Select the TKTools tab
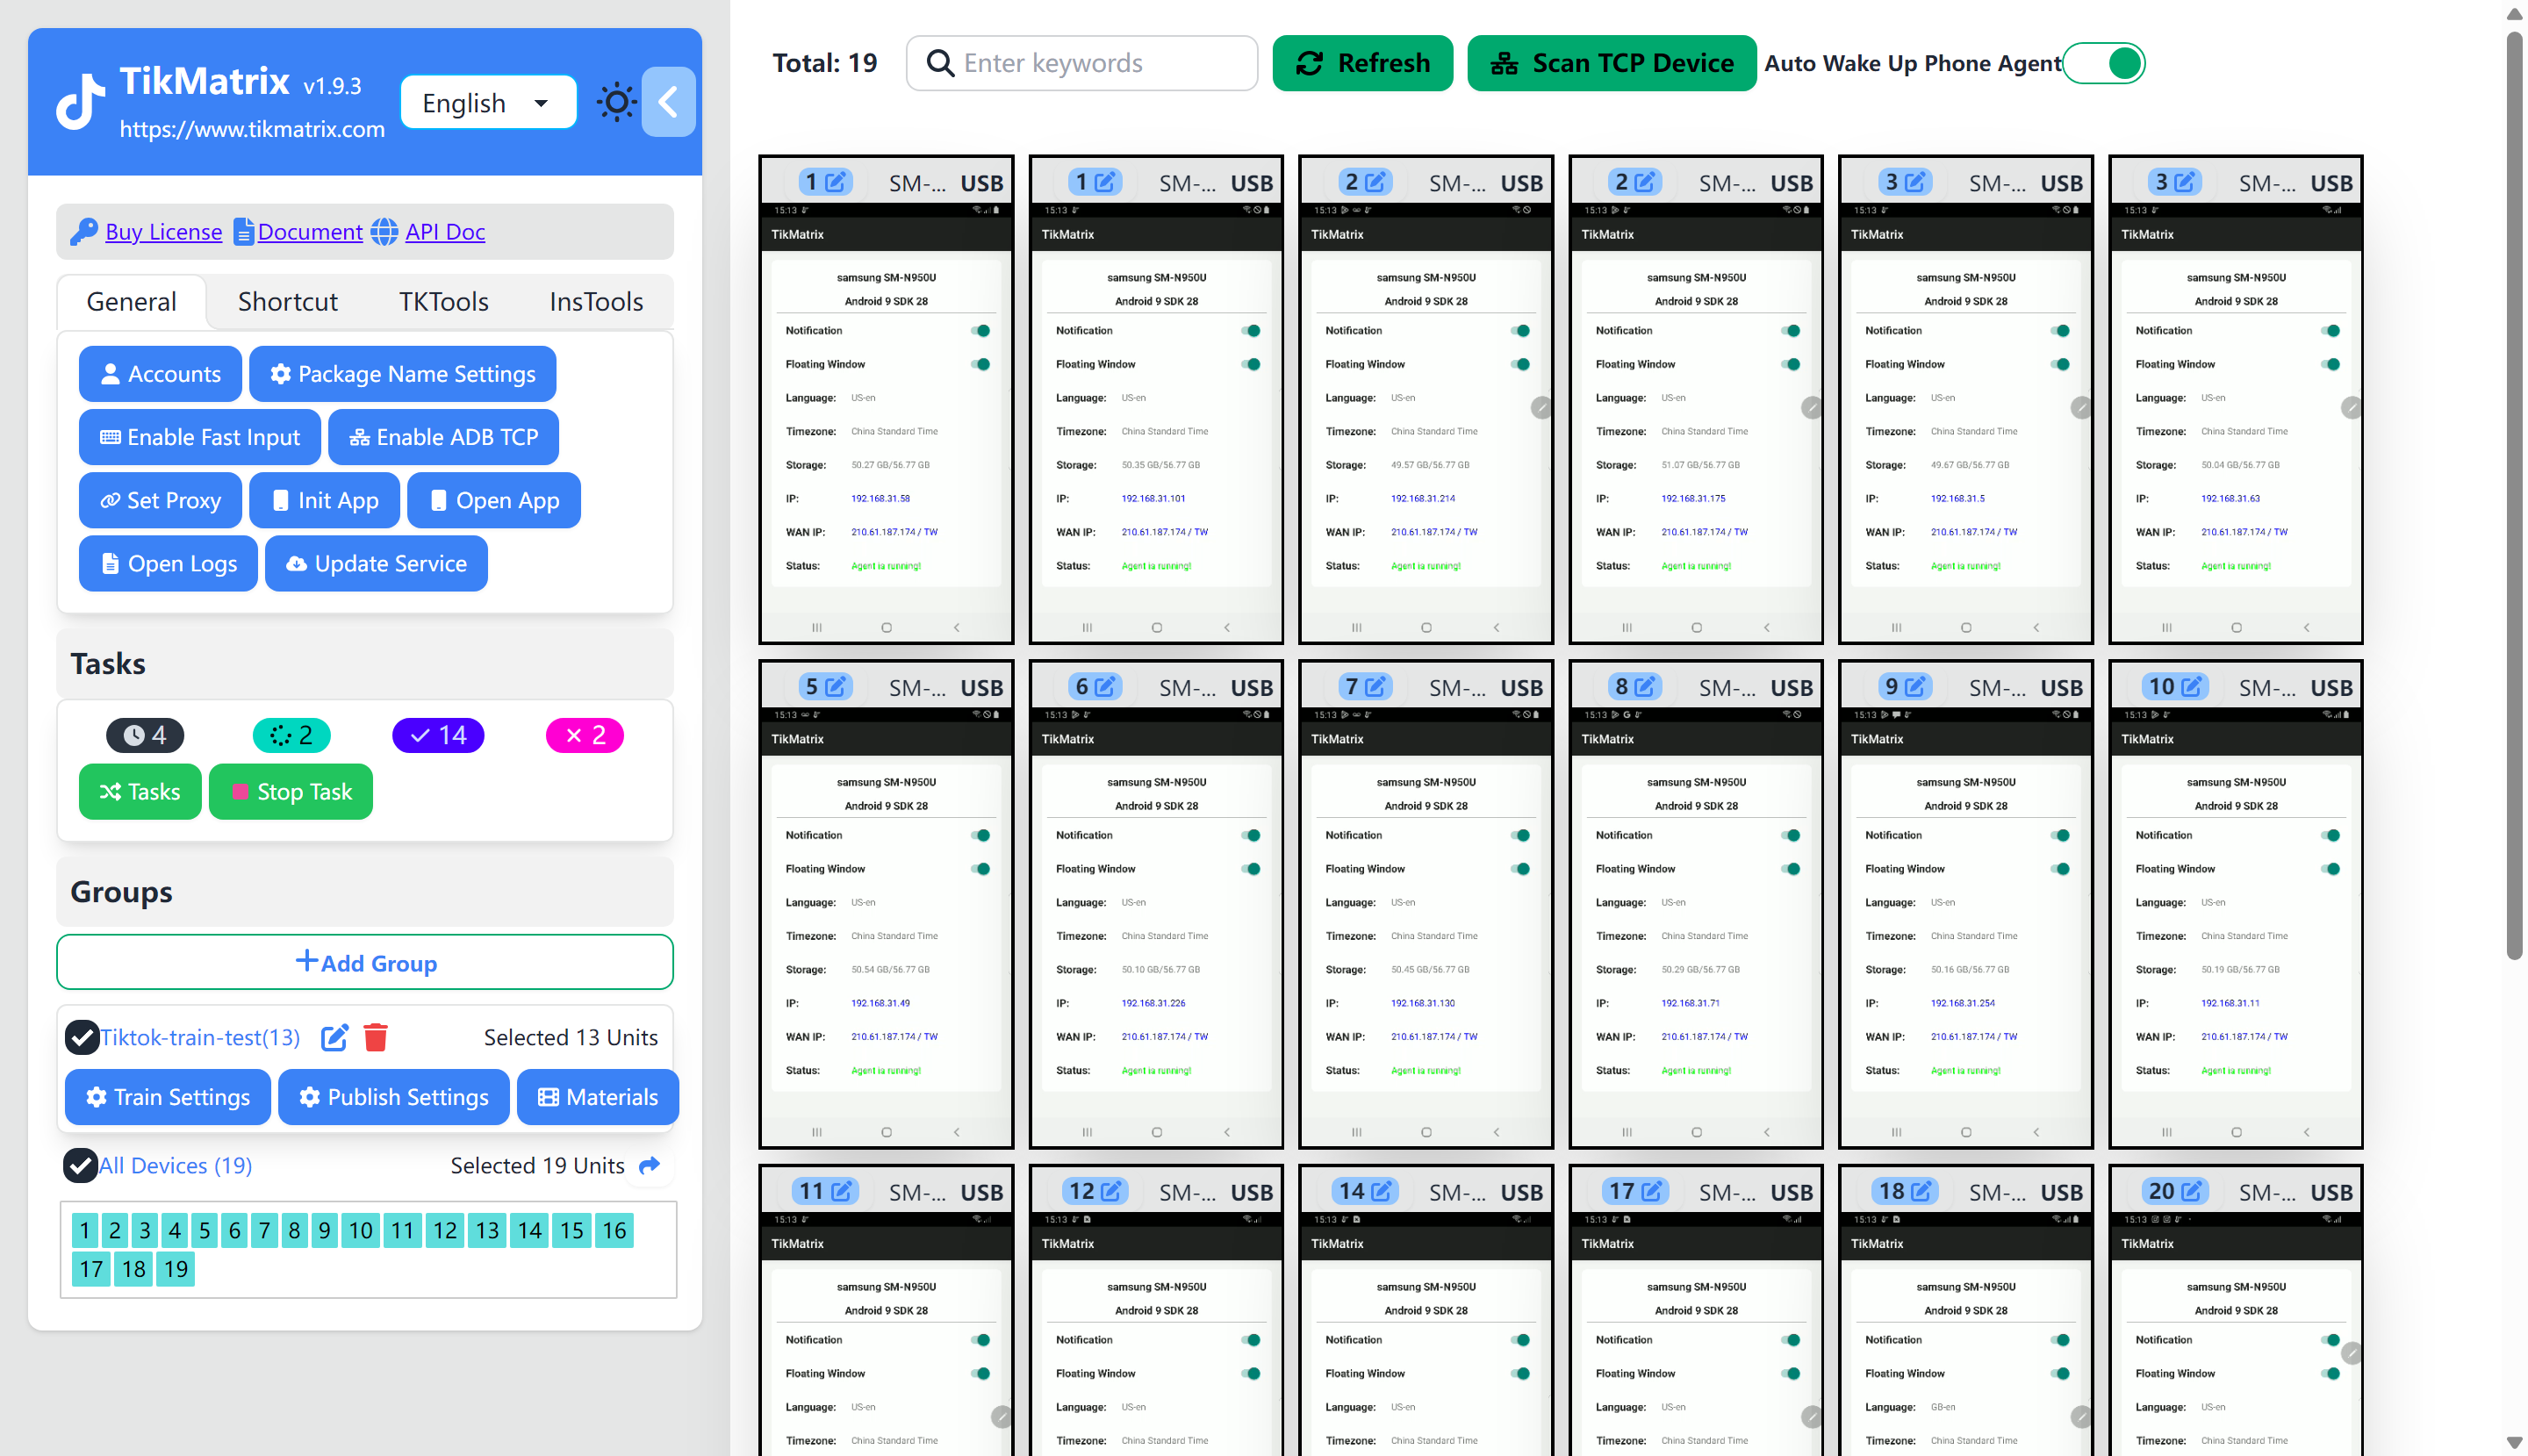Viewport: 2528px width, 1456px height. pos(441,300)
